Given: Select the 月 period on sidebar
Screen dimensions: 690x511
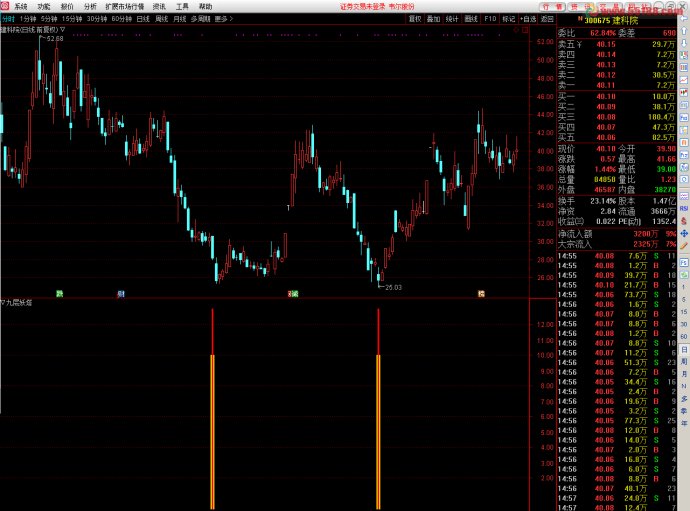Looking at the screenshot, I should [x=684, y=374].
